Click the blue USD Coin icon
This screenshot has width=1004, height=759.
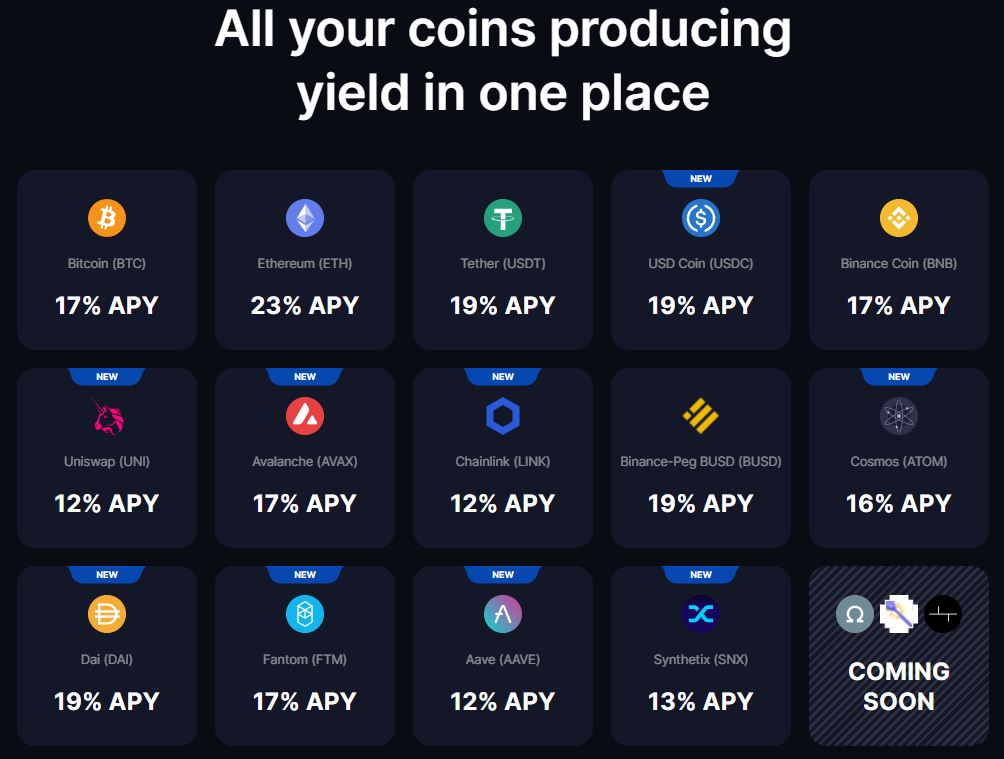pos(701,217)
